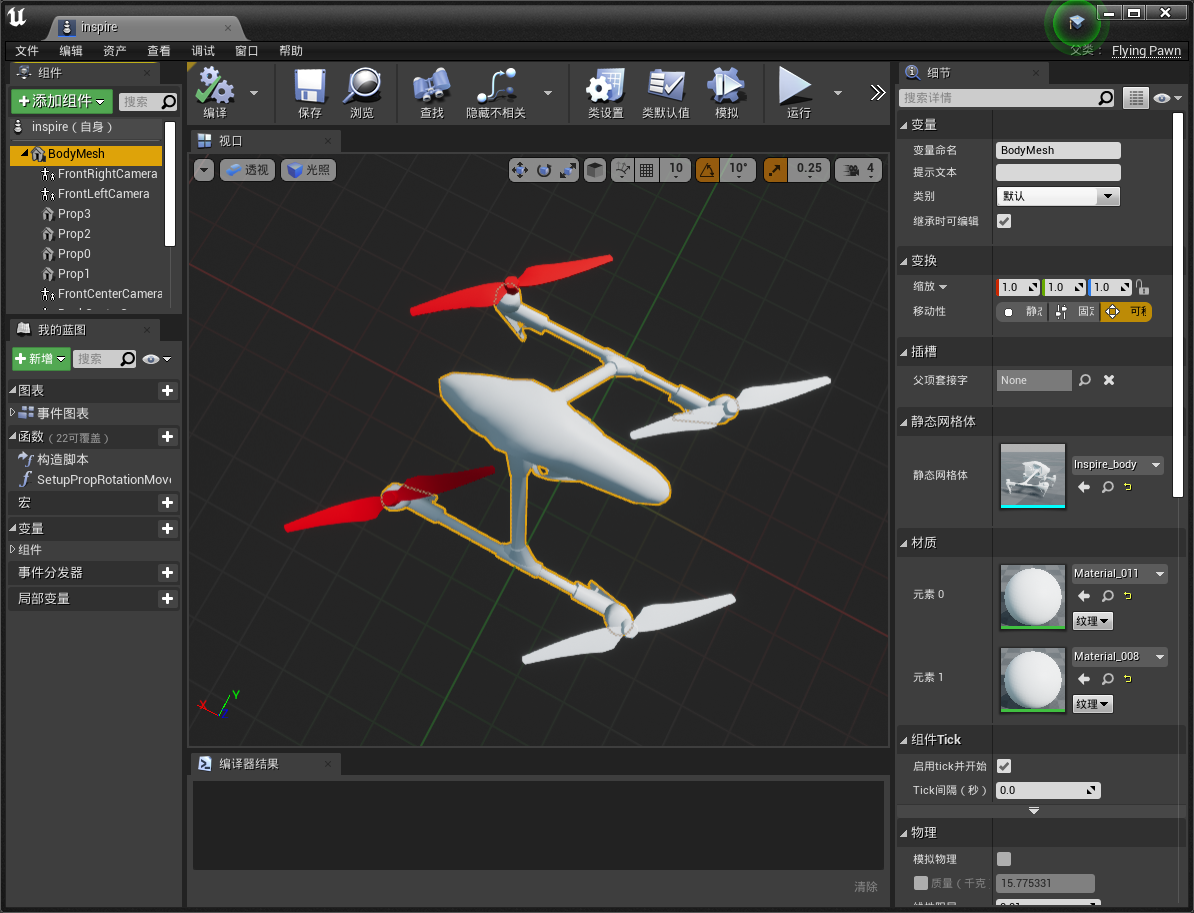Click the 查找 (Find) binoculars icon
The width and height of the screenshot is (1194, 913).
point(431,88)
